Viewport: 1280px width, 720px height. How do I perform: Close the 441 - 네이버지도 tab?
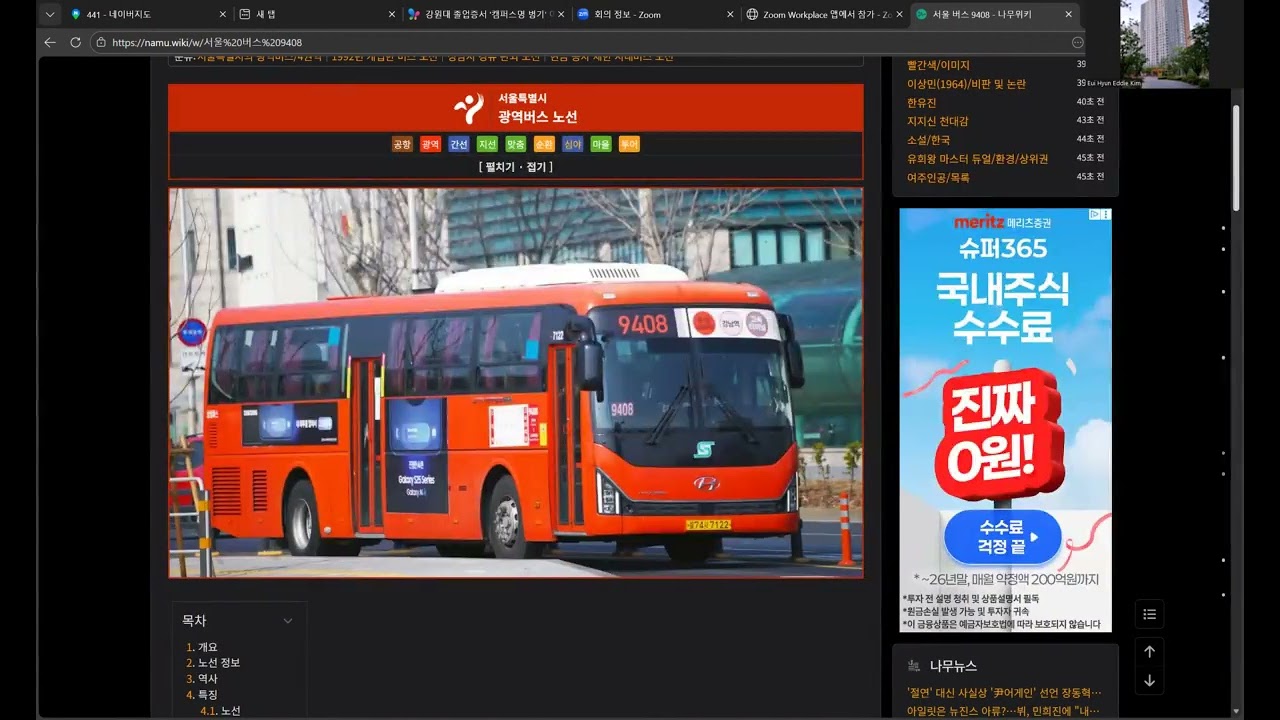coord(222,14)
